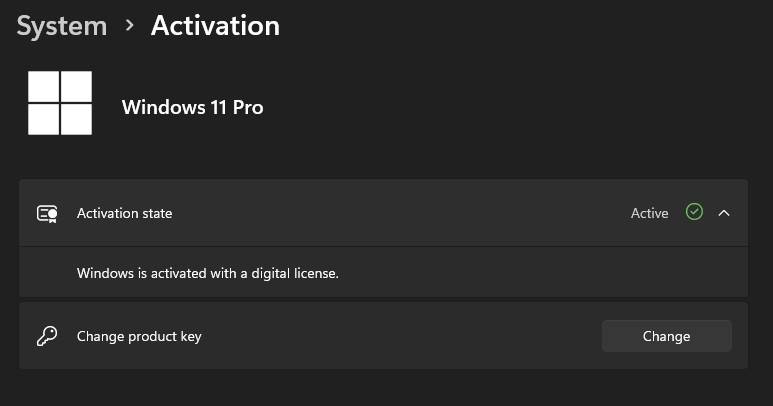773x406 pixels.
Task: Click the bottom-right pane of the Windows logo
Action: point(76,119)
